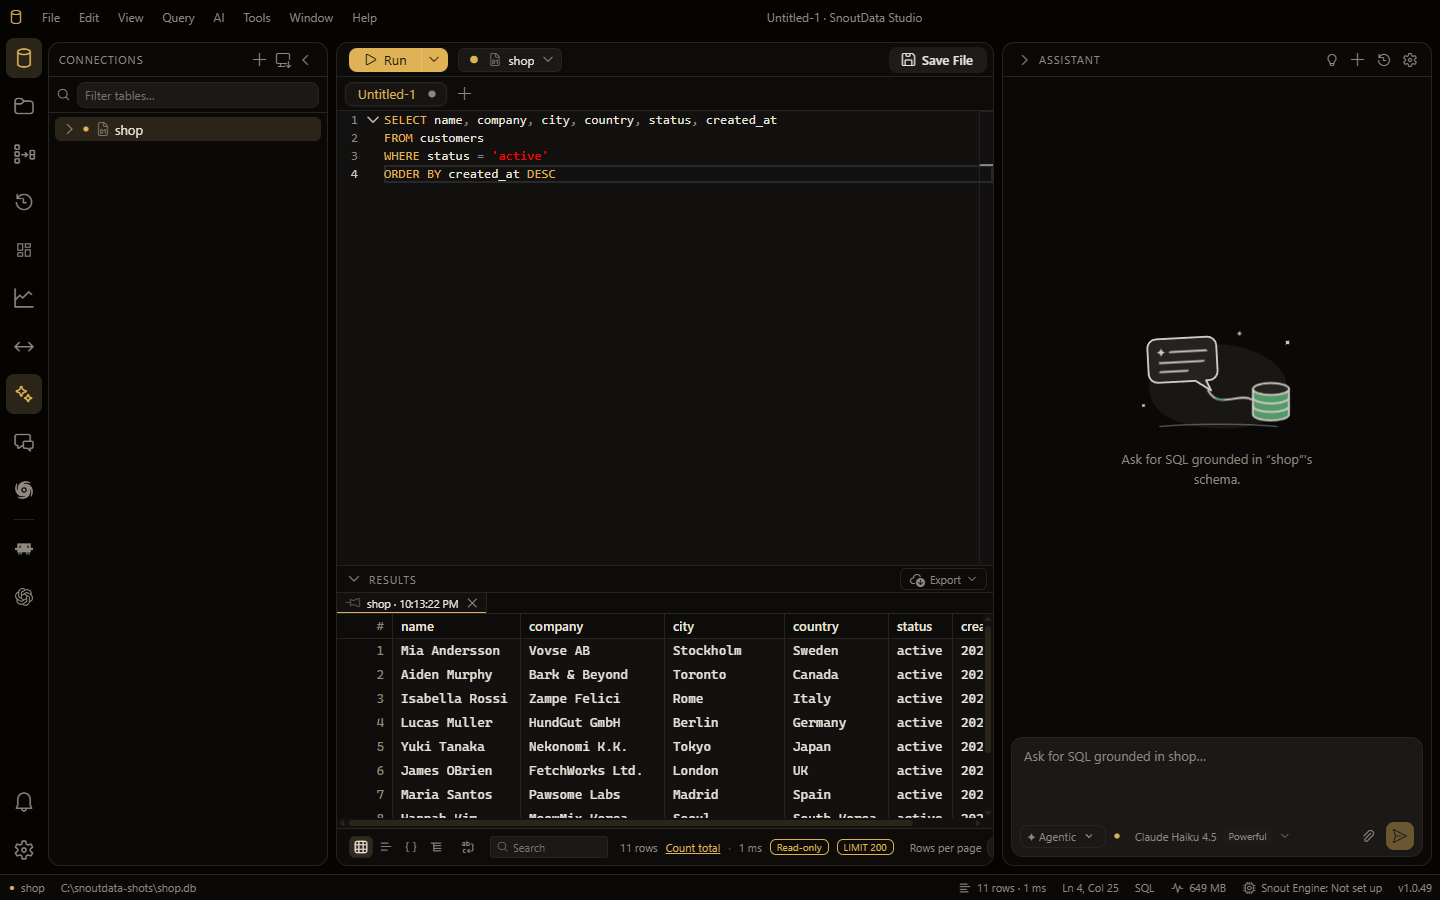Open the shop connection selector dropdown
Screen dimensions: 1440x900
(510, 60)
